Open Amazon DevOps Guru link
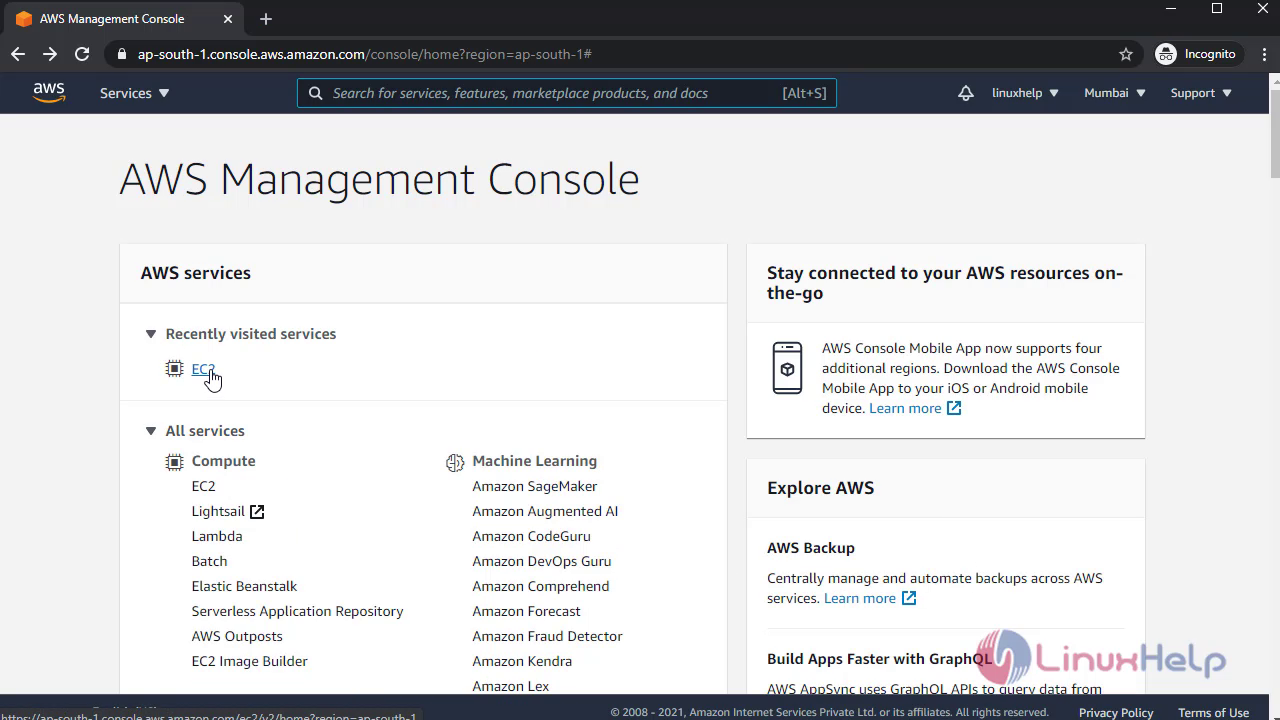1280x720 pixels. [541, 561]
